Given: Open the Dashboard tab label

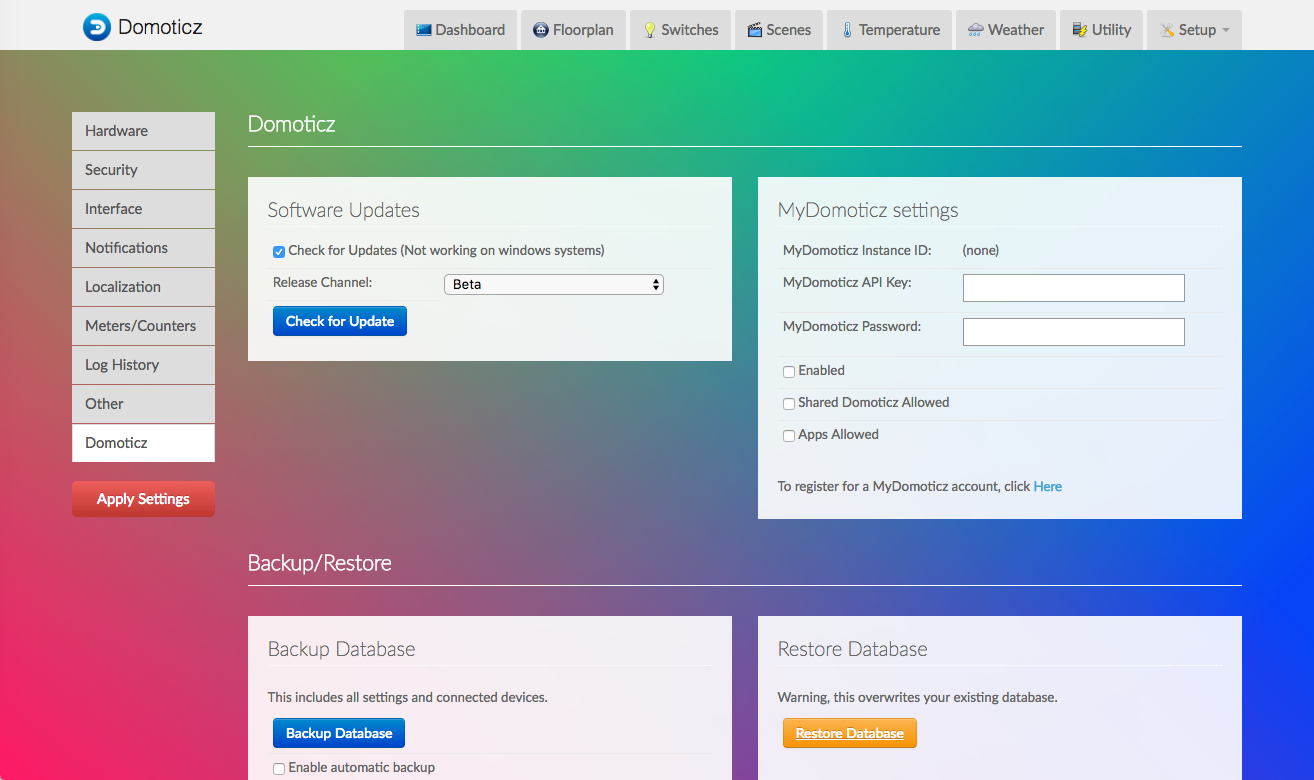Looking at the screenshot, I should 470,30.
